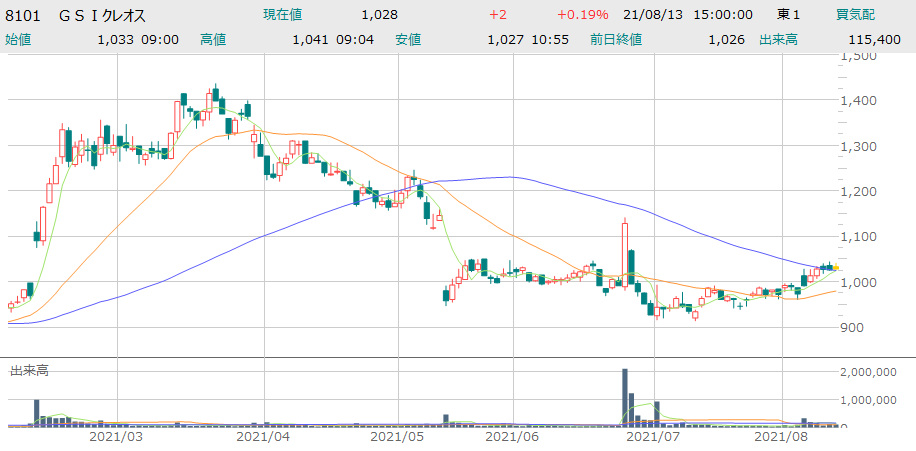The image size is (916, 451).
Task: Click the 高値 label
Action: pyautogui.click(x=212, y=39)
